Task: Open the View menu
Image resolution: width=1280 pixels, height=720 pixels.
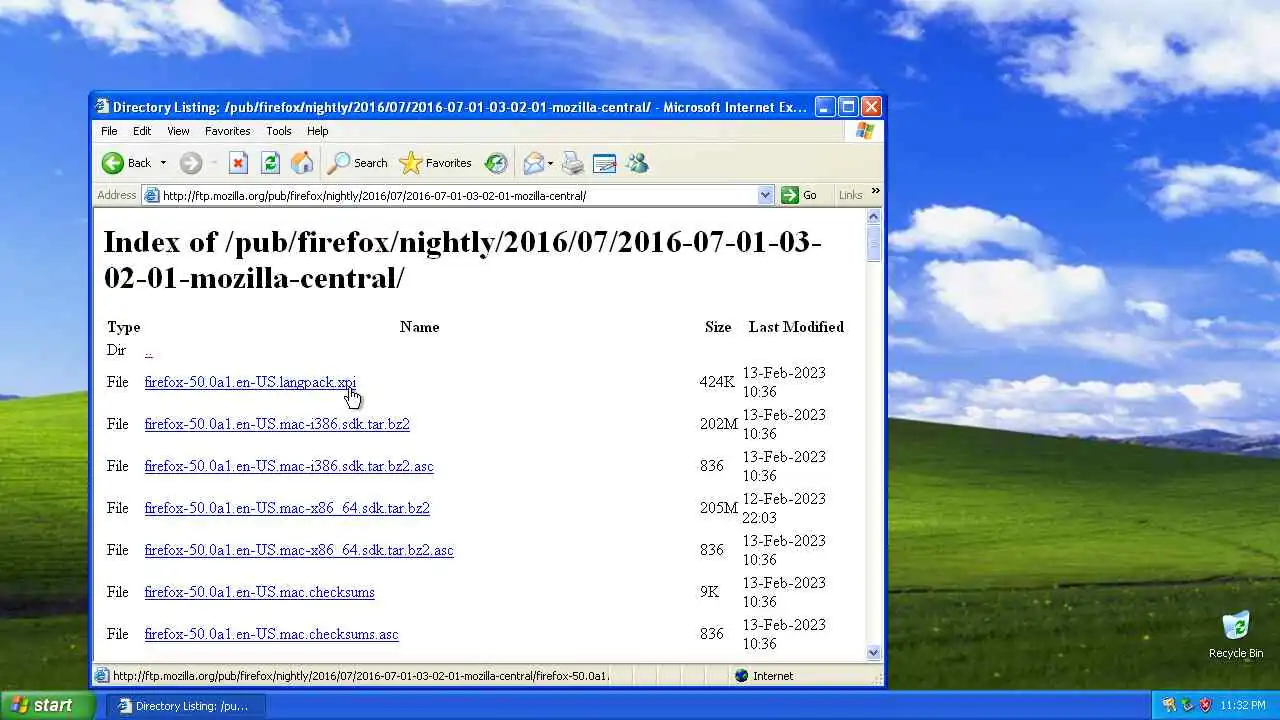Action: [x=178, y=131]
